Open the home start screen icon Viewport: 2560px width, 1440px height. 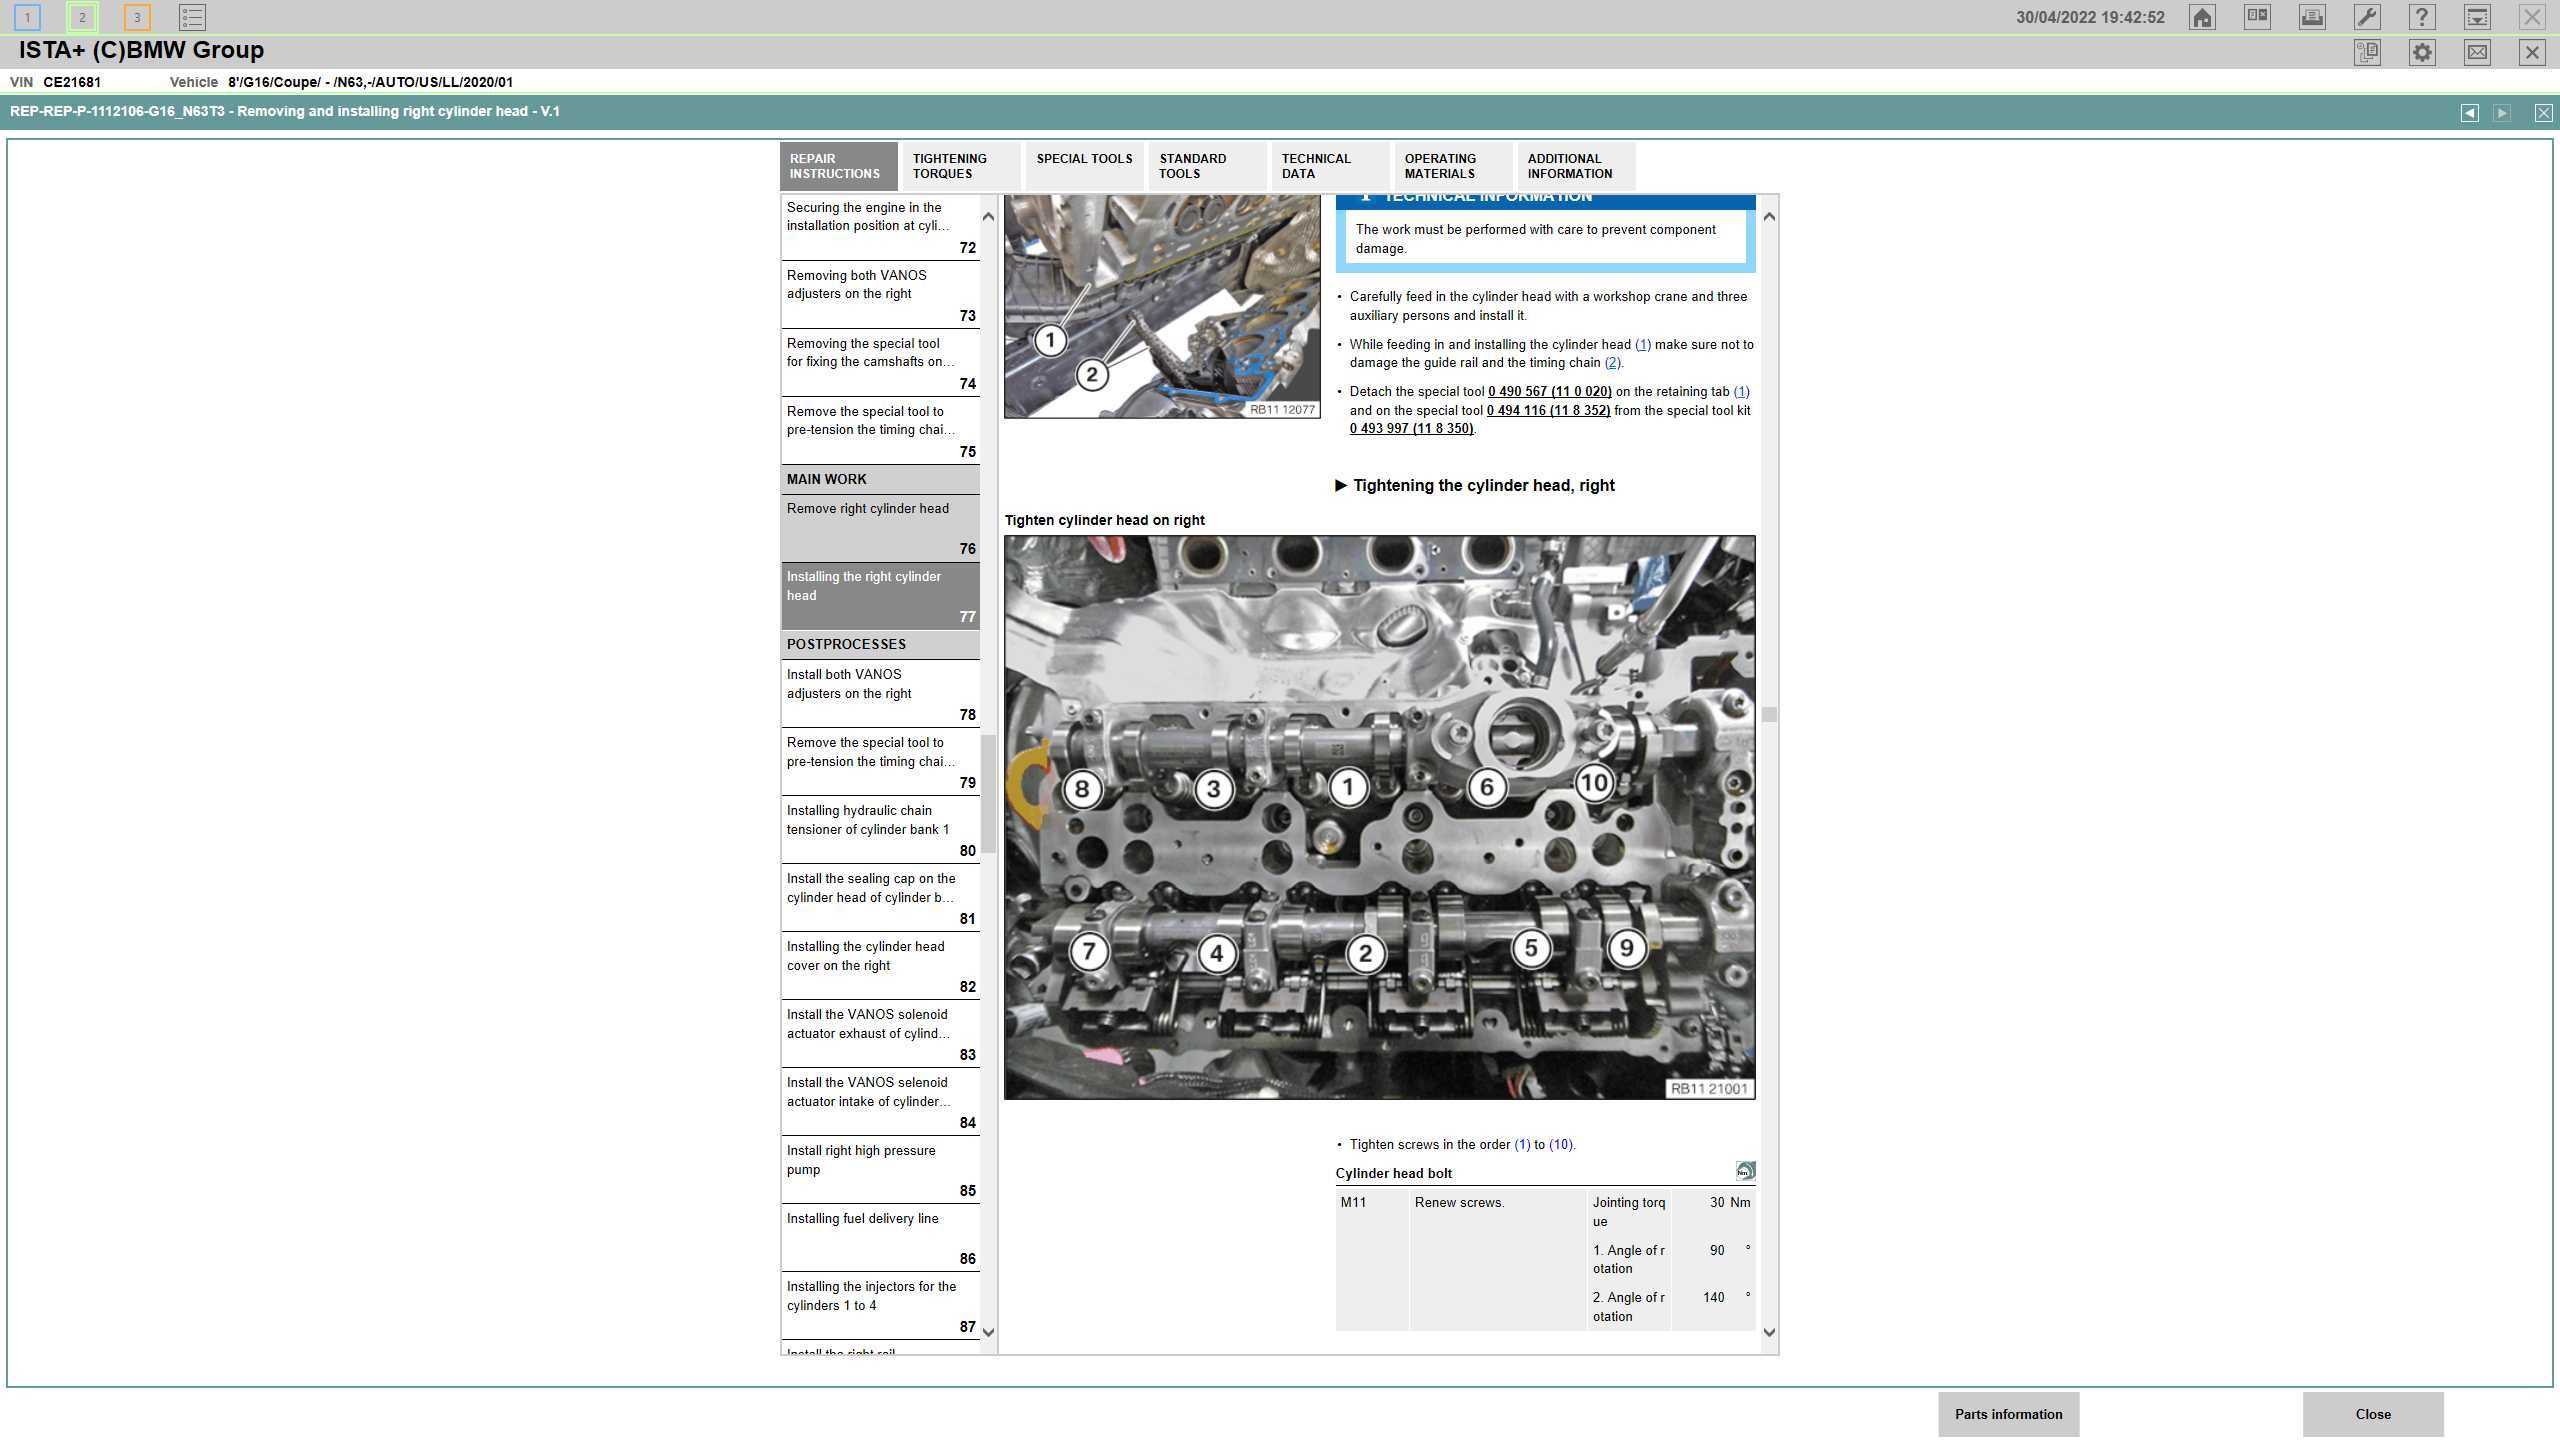[x=2202, y=17]
